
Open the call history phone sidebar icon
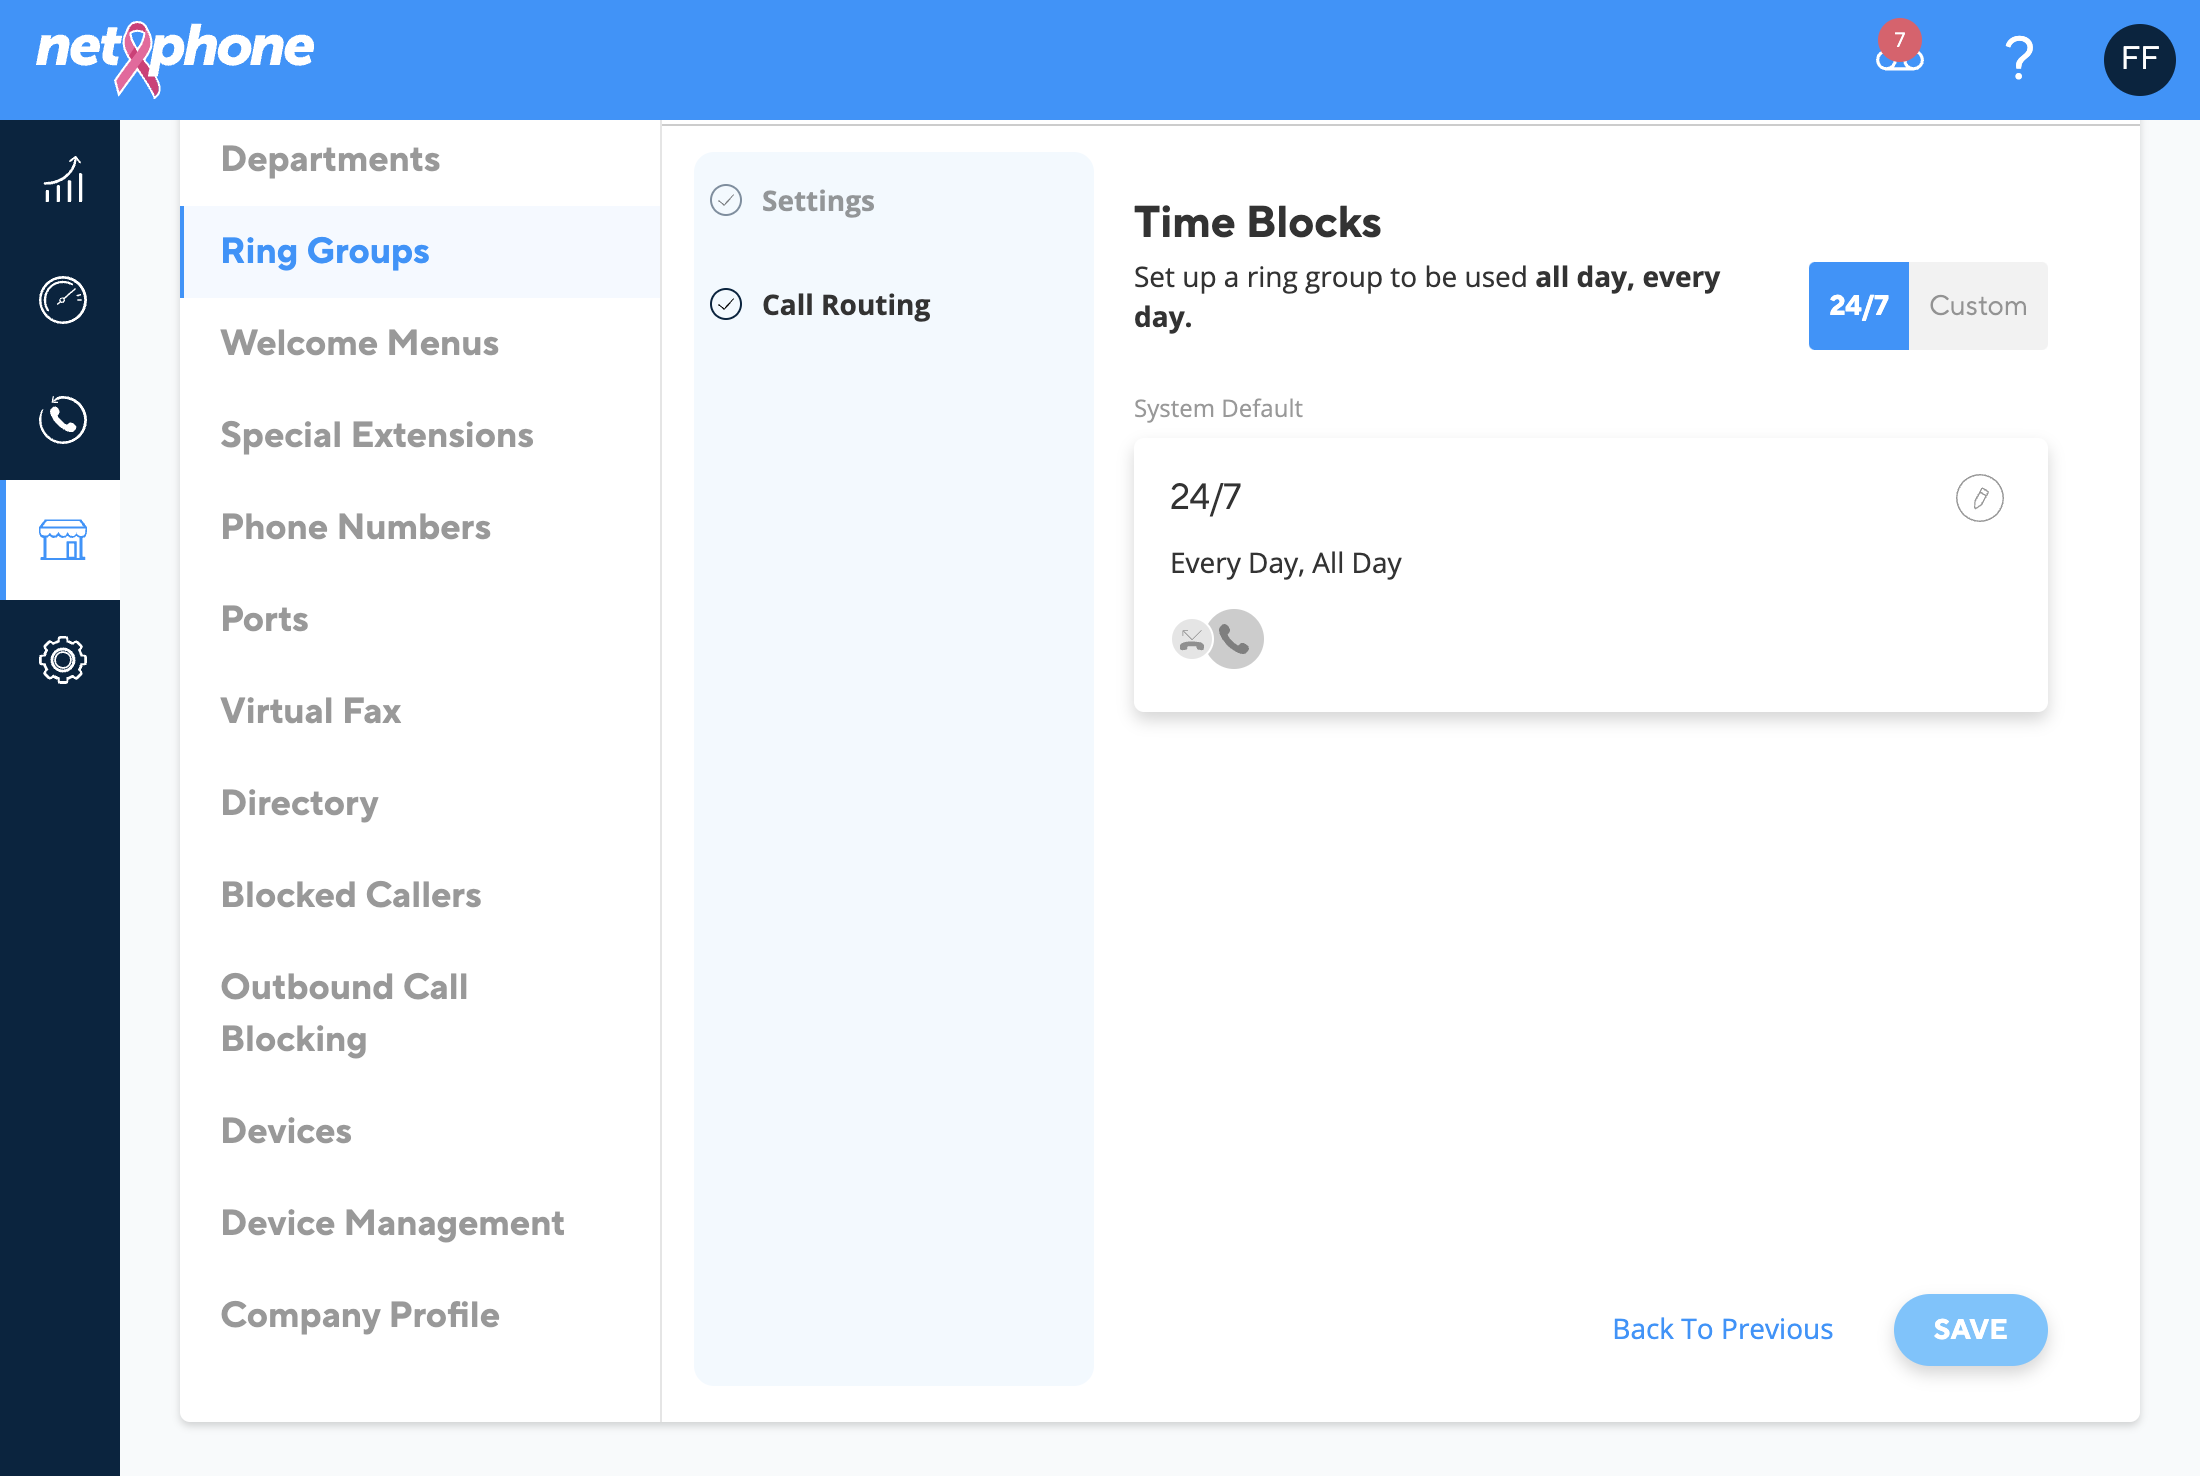(x=63, y=420)
